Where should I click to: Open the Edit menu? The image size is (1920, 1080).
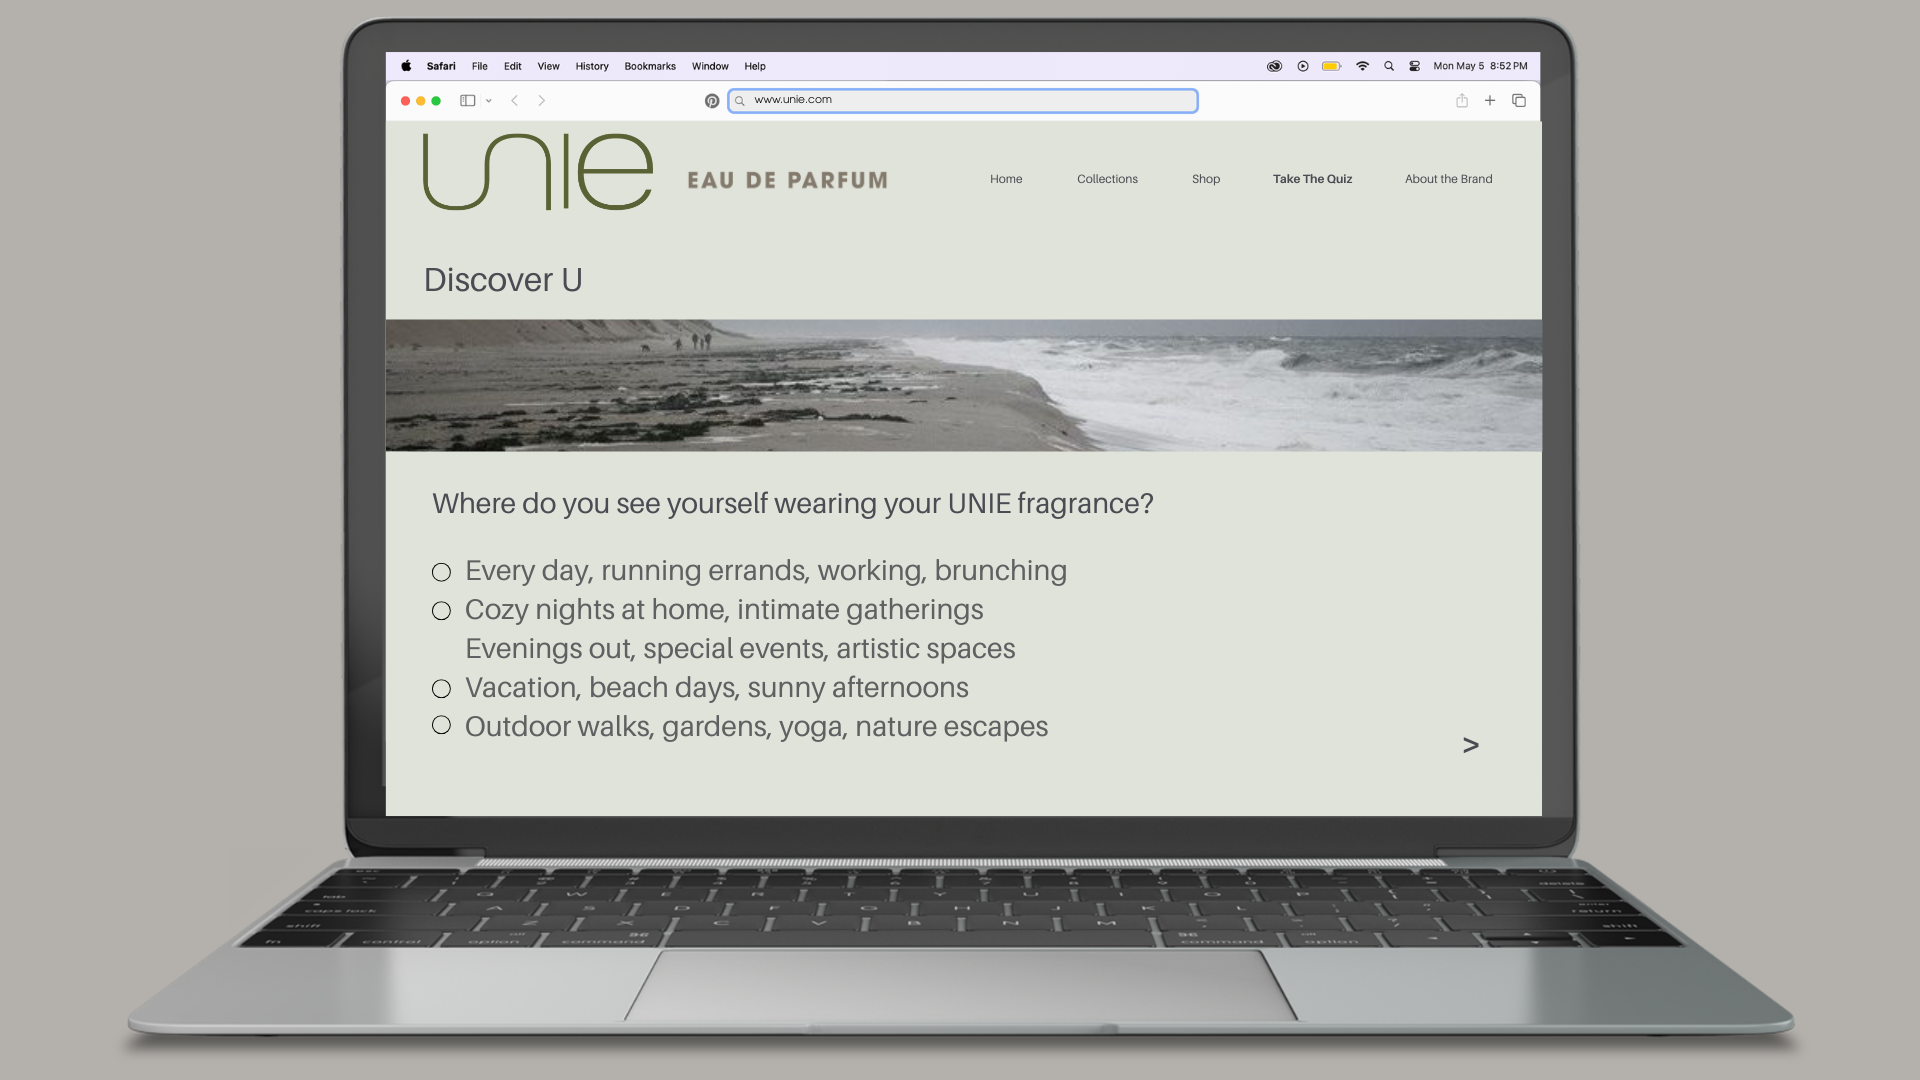[x=513, y=66]
